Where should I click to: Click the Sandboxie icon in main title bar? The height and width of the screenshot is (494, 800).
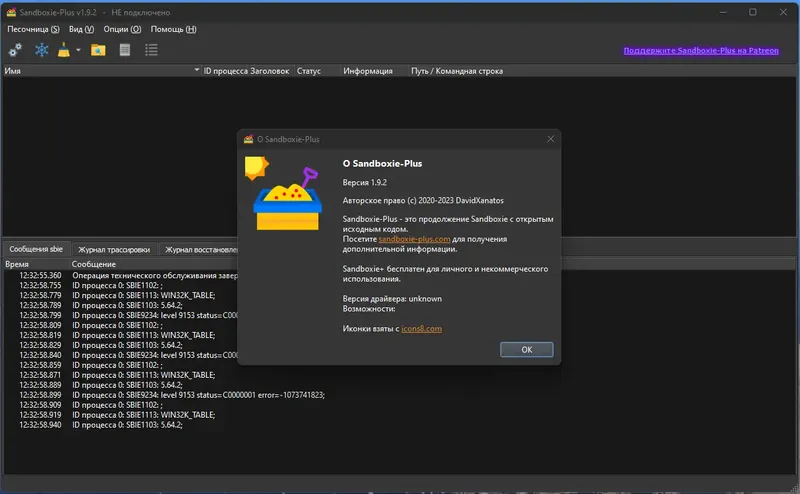(11, 12)
